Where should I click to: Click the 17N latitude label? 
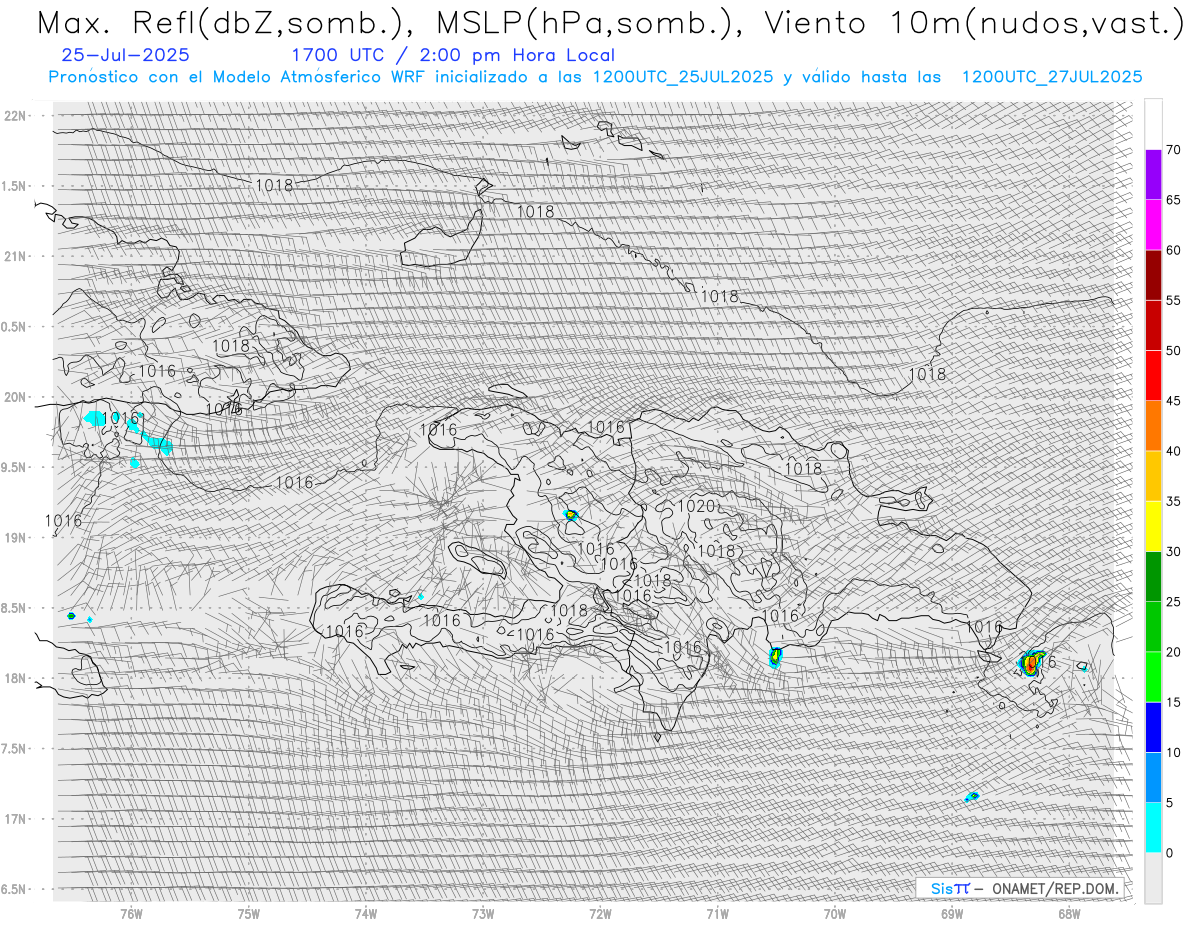pyautogui.click(x=17, y=819)
